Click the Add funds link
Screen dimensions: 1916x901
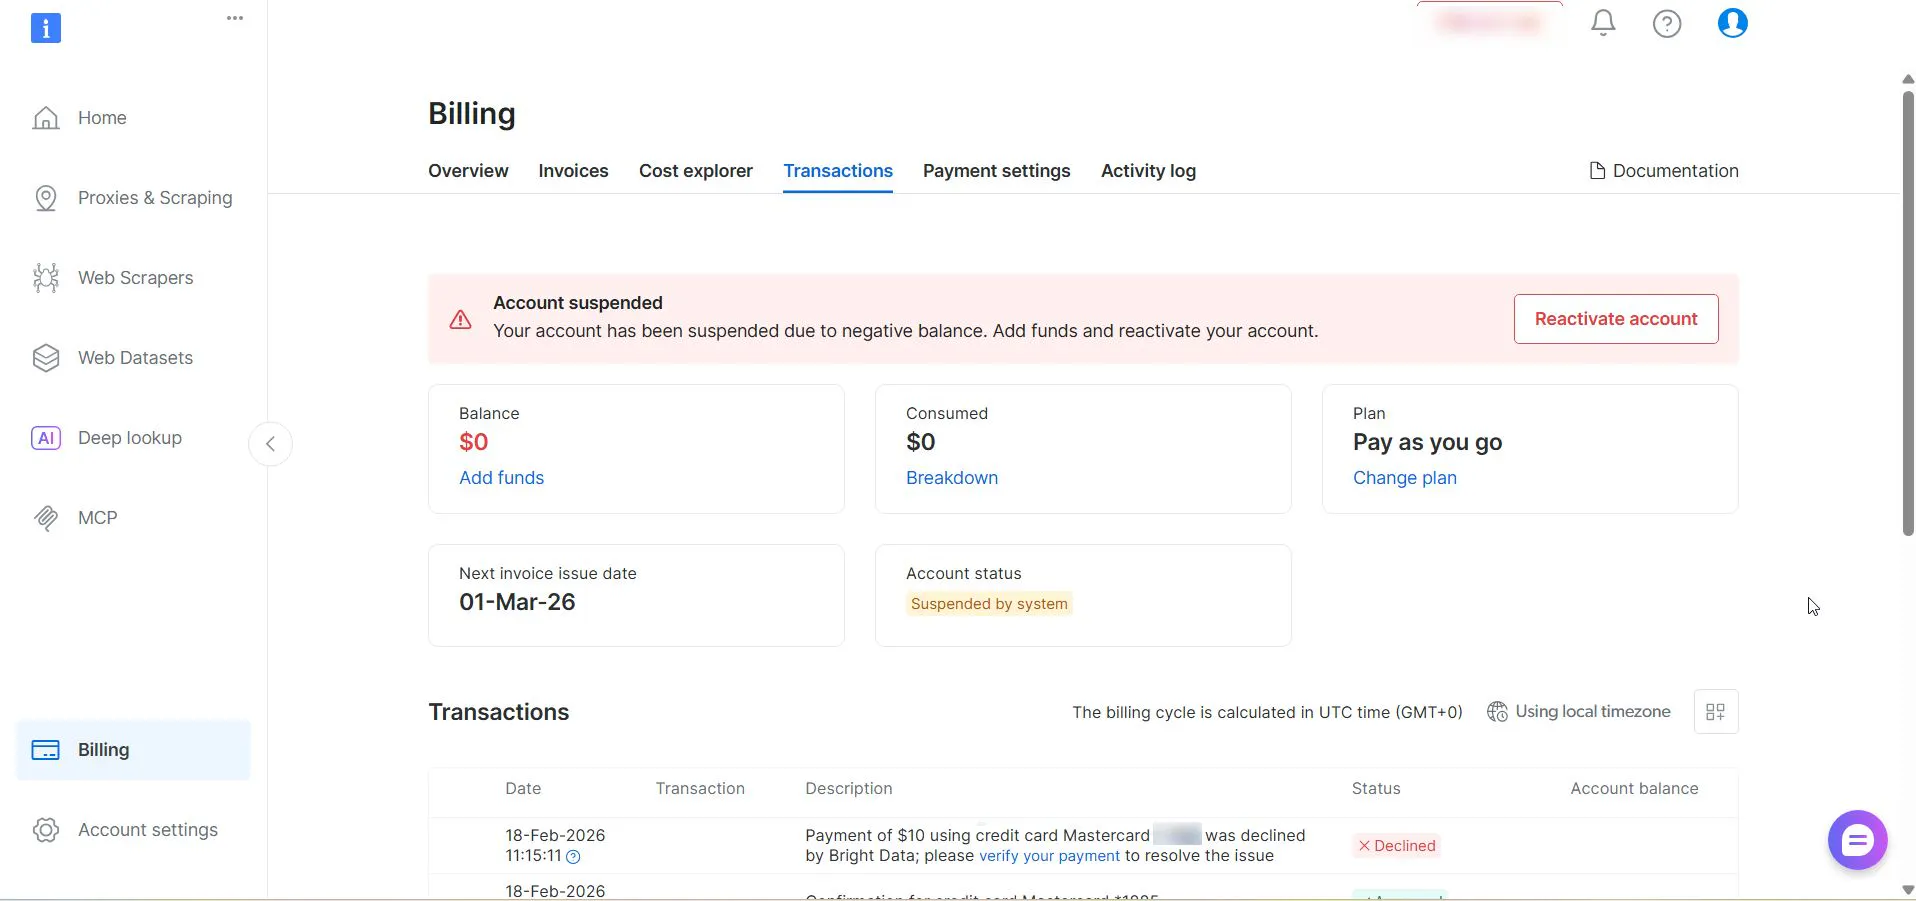pyautogui.click(x=501, y=478)
